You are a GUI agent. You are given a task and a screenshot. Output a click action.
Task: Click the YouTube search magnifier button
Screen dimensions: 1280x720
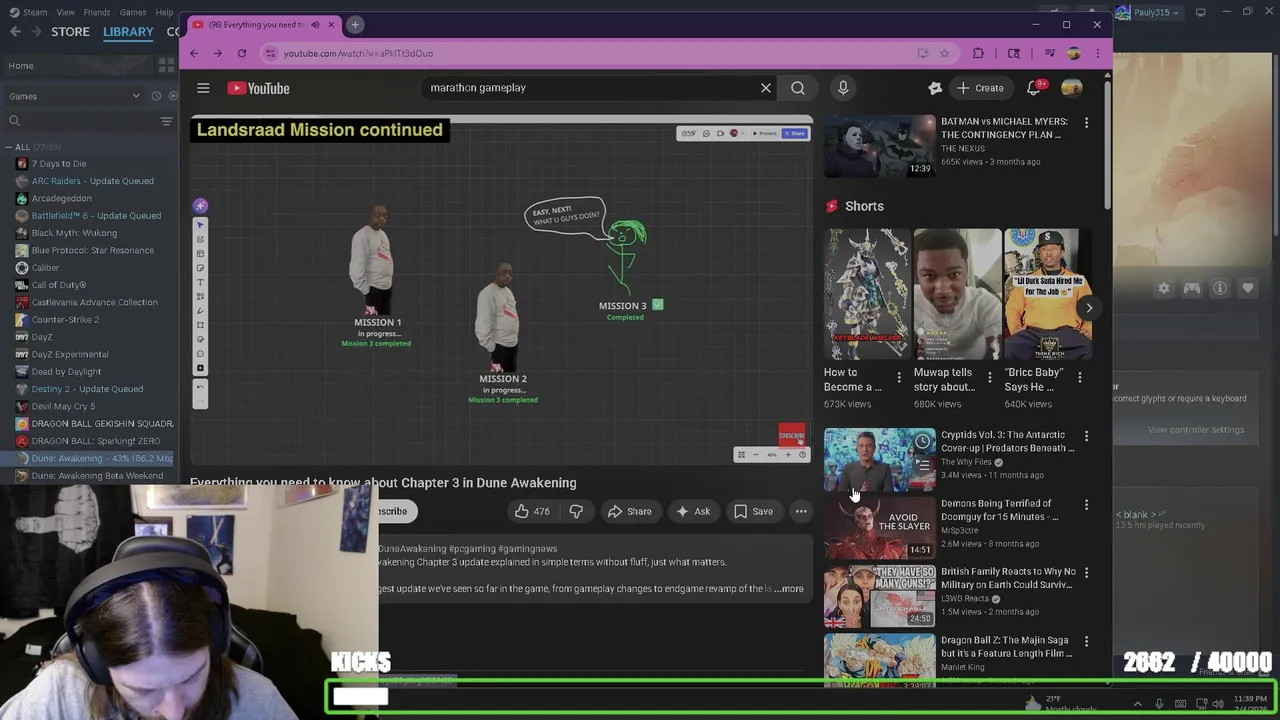click(x=798, y=88)
